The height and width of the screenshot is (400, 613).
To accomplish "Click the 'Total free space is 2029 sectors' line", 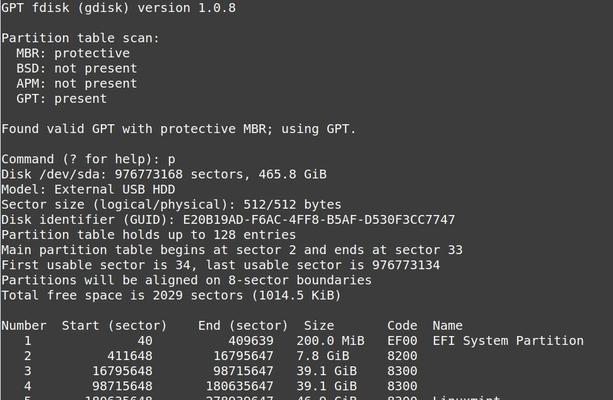I will tap(171, 296).
